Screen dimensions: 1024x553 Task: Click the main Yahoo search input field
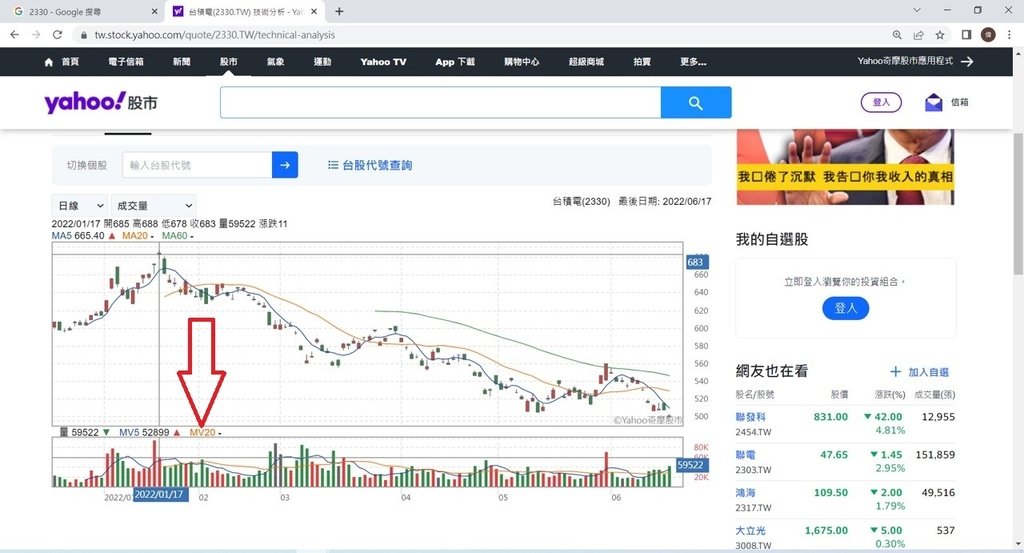tap(440, 103)
